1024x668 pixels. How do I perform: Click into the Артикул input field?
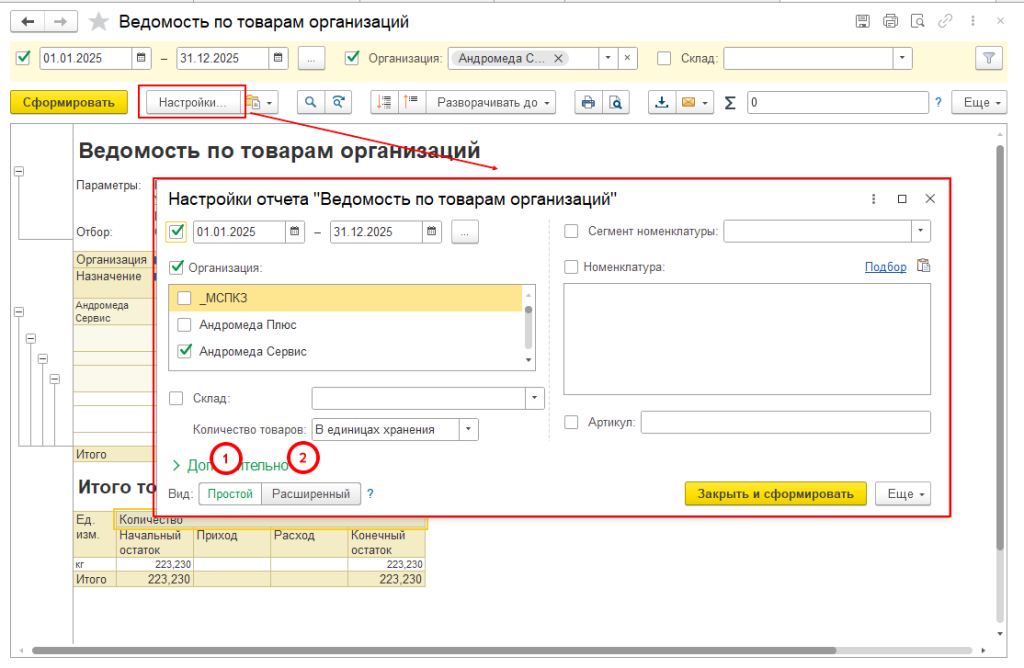[785, 423]
